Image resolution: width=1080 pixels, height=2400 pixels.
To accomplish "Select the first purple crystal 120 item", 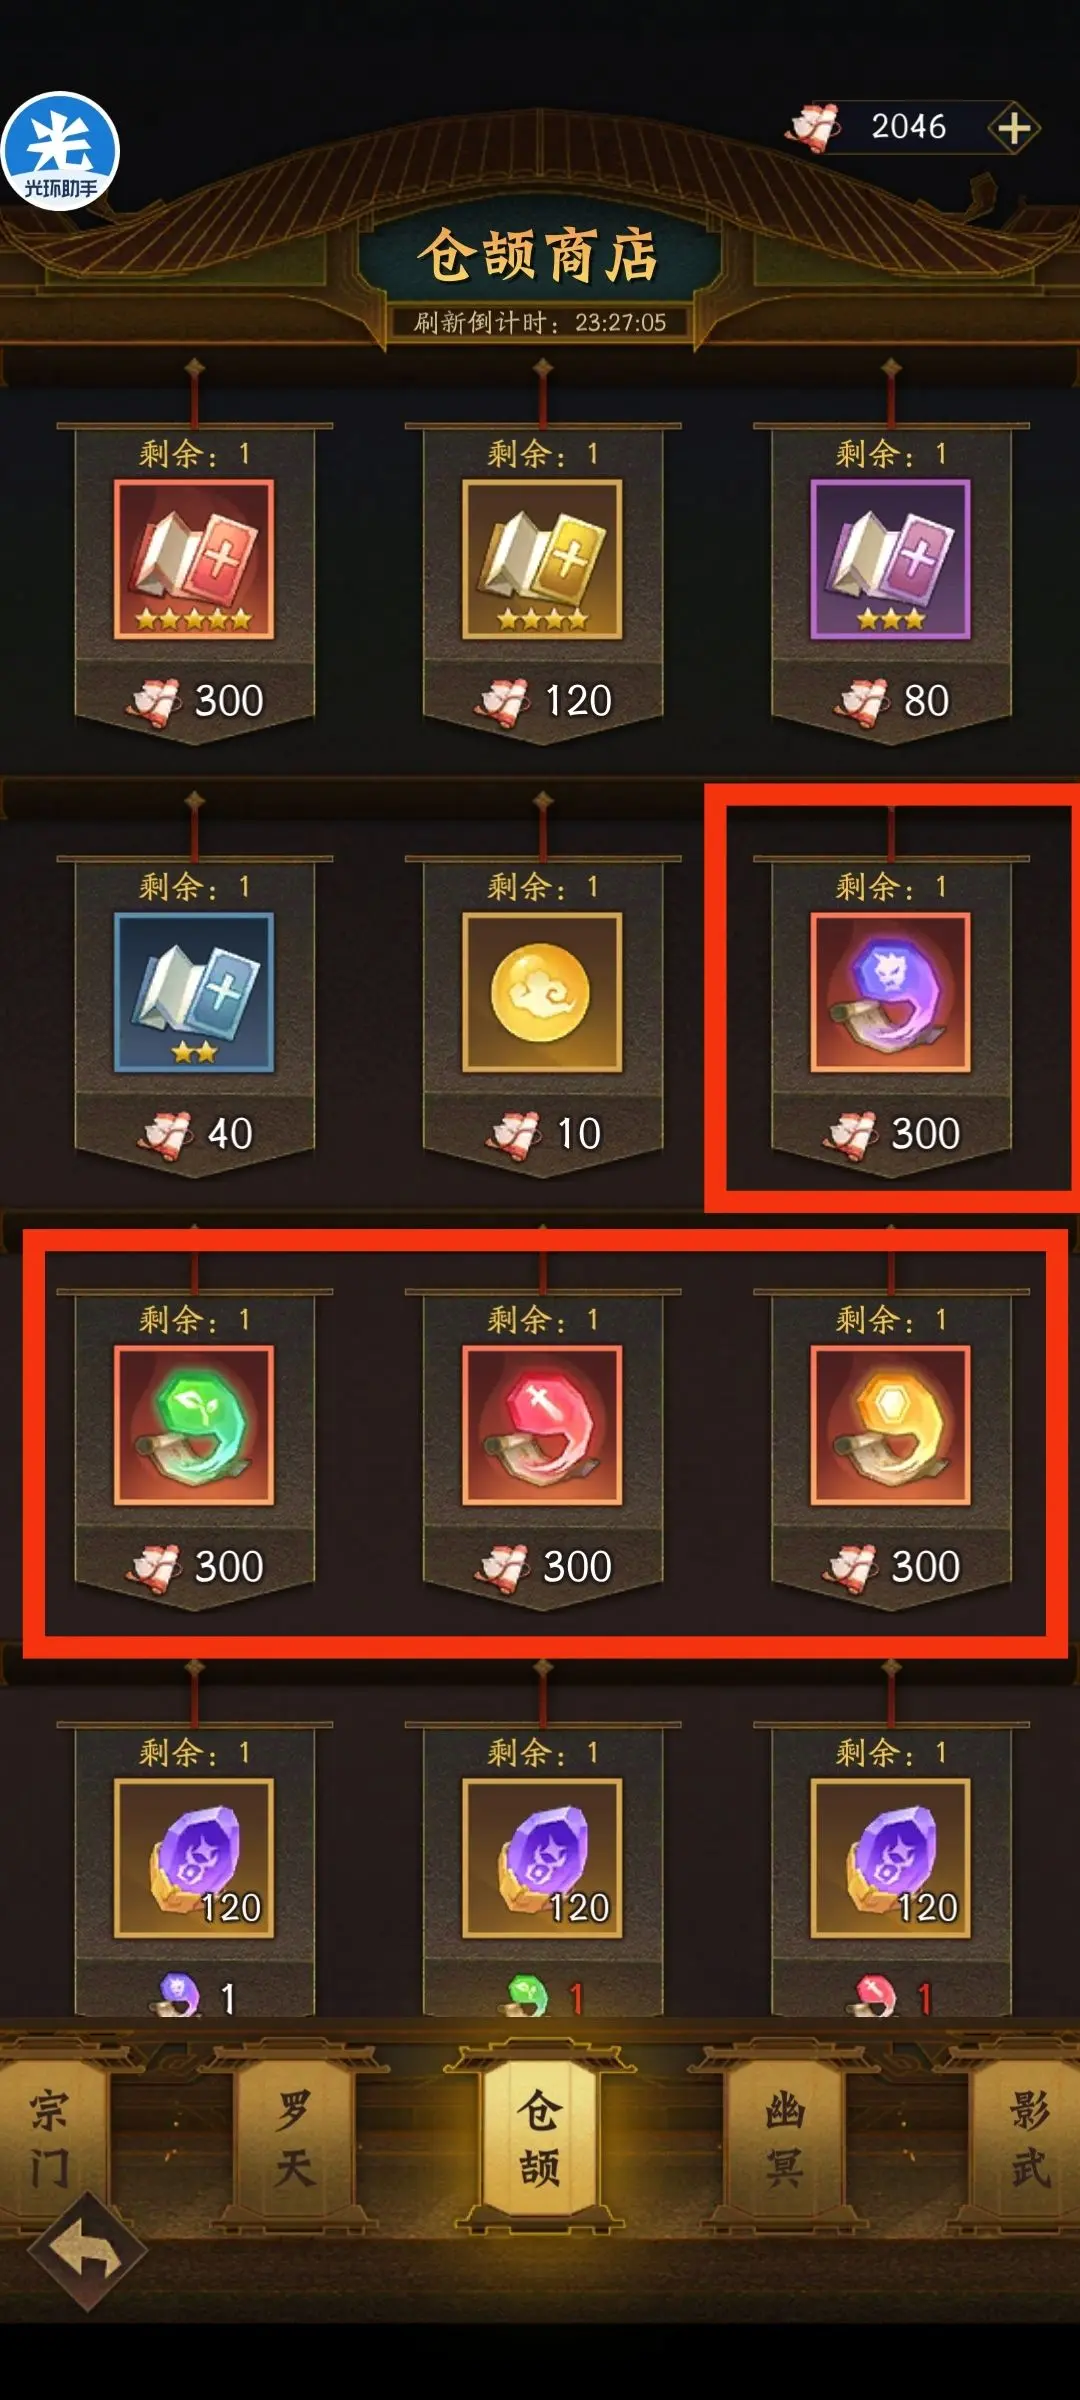I will point(194,1858).
